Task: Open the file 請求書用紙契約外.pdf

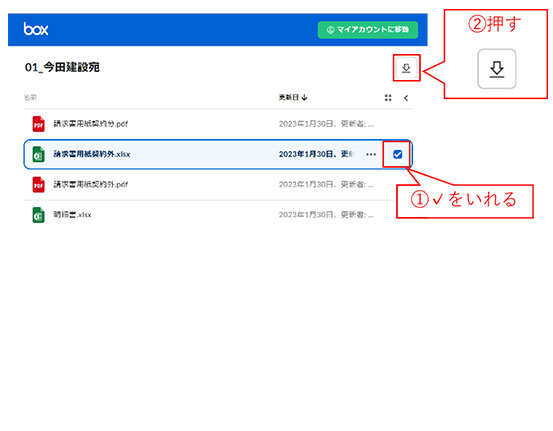Action: tap(91, 184)
